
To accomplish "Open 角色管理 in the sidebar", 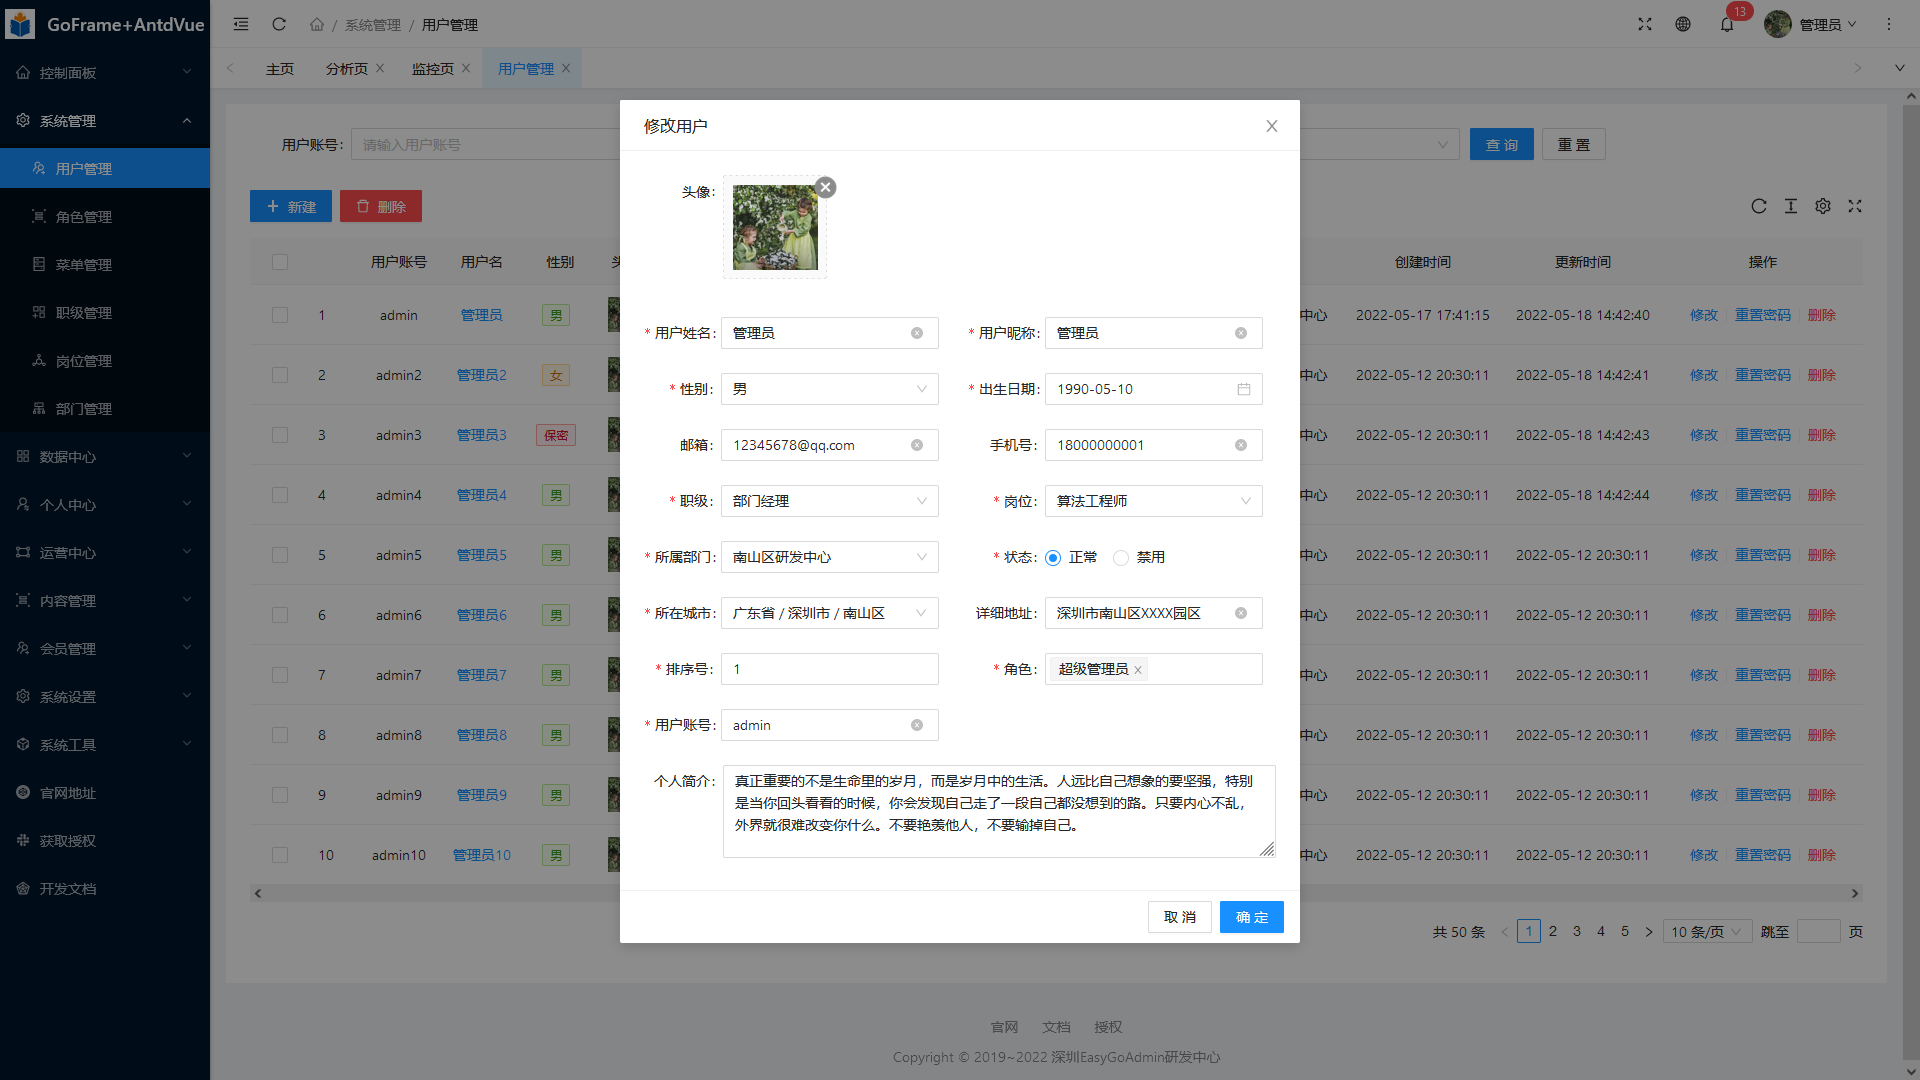I will pos(83,217).
